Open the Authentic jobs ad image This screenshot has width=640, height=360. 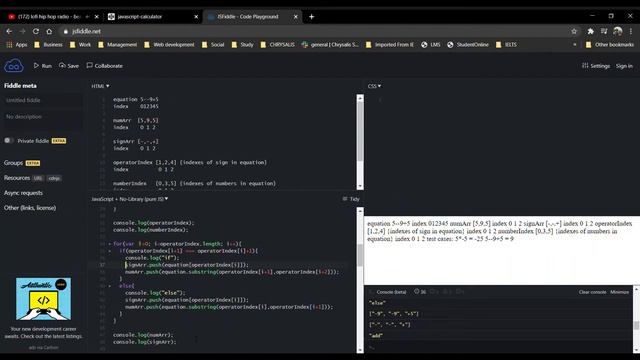coord(43,299)
